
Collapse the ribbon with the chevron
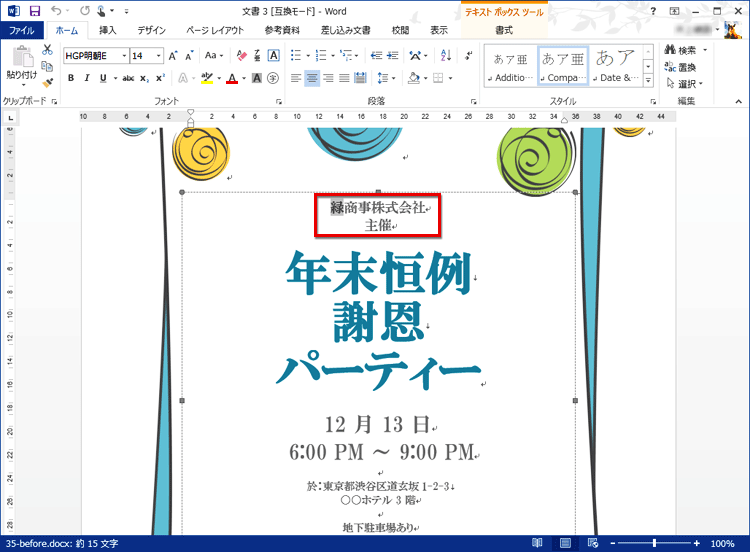739,101
